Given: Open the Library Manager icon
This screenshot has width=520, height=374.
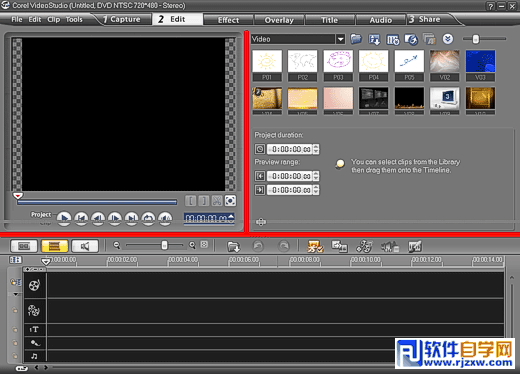Looking at the screenshot, I should [x=429, y=39].
